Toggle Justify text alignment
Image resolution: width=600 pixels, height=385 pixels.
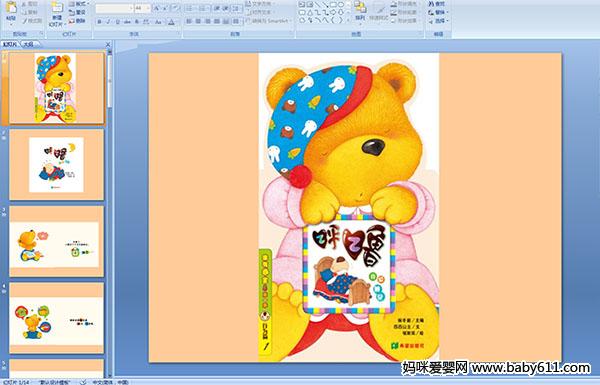tap(217, 21)
